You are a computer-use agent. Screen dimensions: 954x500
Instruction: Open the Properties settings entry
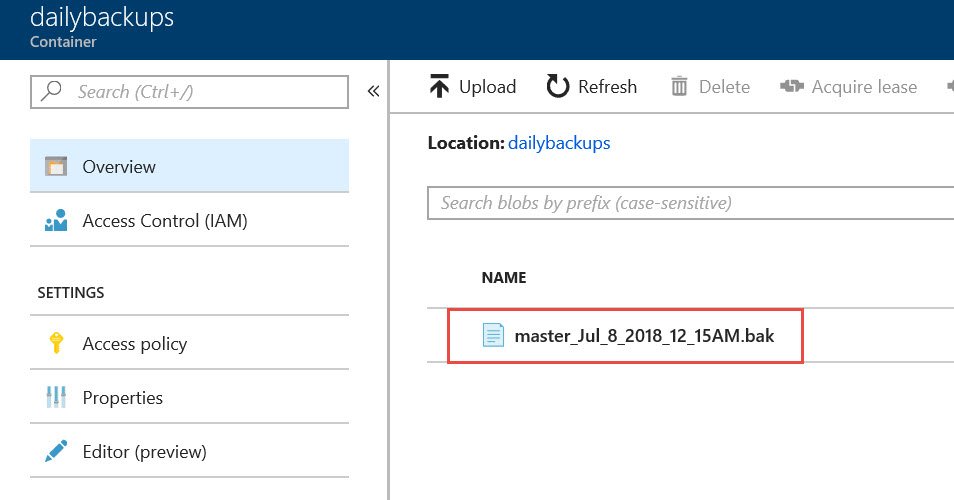point(189,397)
